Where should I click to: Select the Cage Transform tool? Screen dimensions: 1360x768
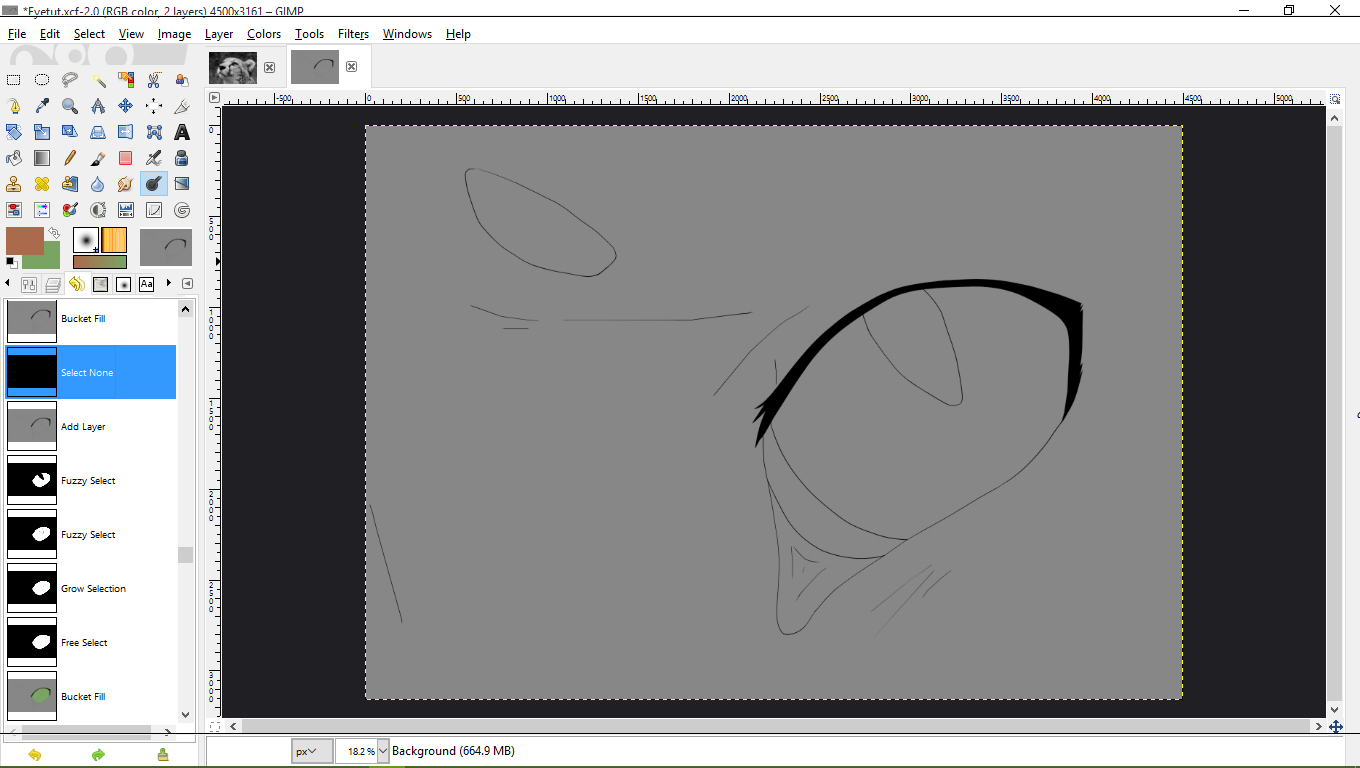tap(154, 132)
